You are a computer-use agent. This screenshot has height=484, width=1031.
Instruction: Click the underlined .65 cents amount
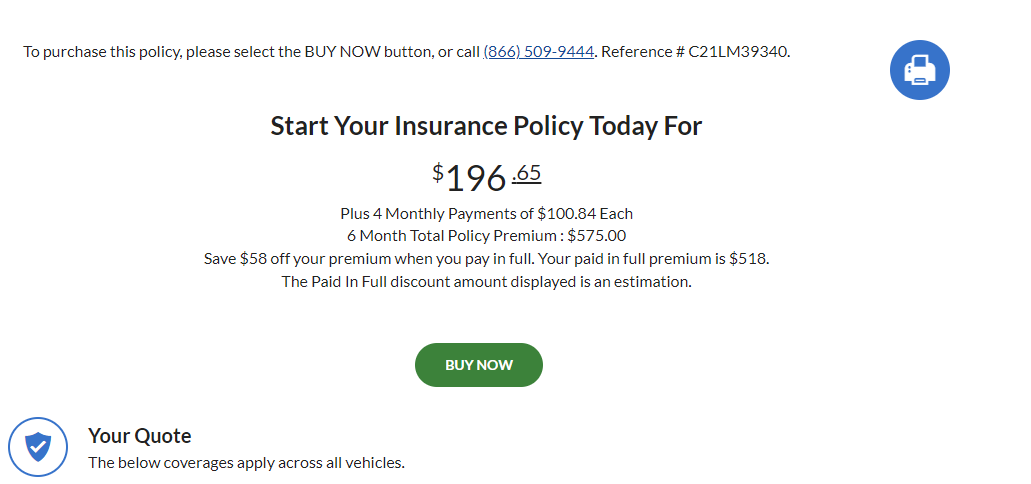point(526,173)
